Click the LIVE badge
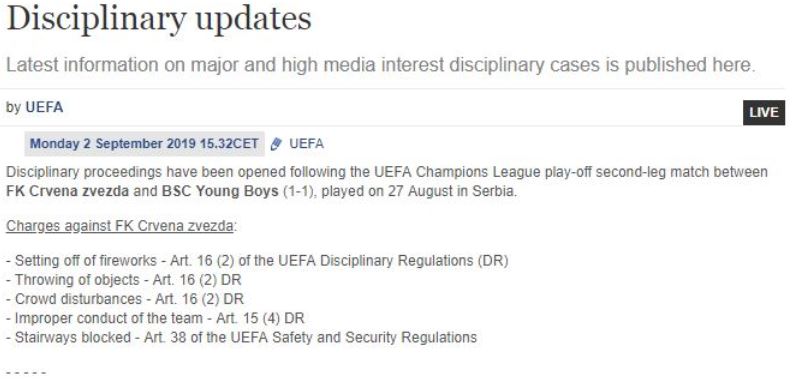Viewport: 794px width, 390px height. (x=764, y=112)
